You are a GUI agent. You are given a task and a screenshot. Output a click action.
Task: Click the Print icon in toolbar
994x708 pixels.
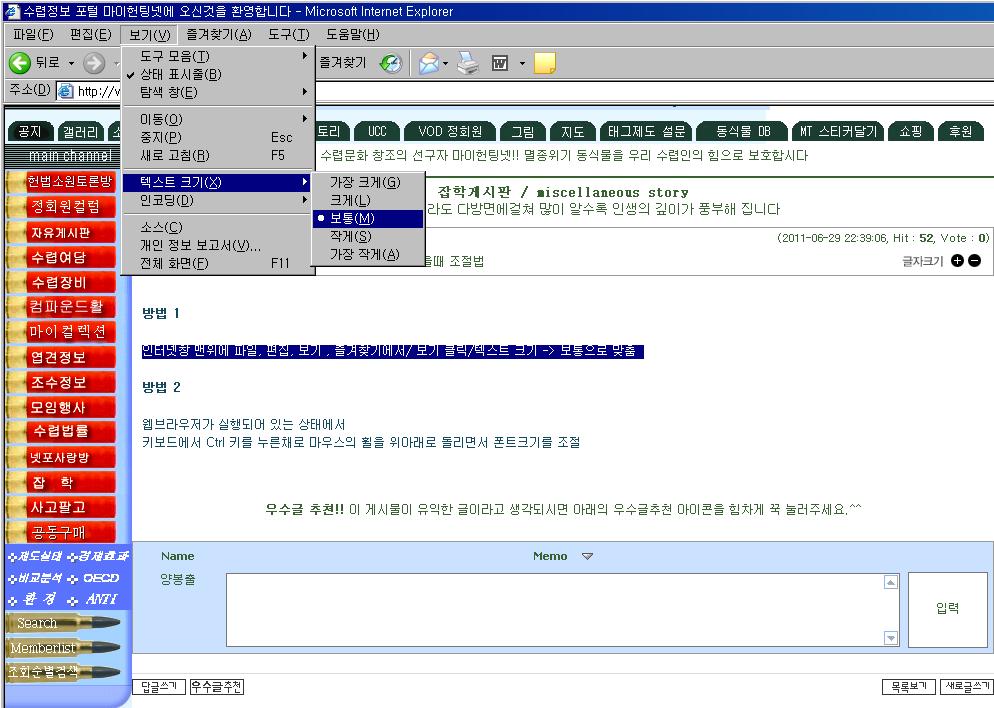pyautogui.click(x=468, y=63)
